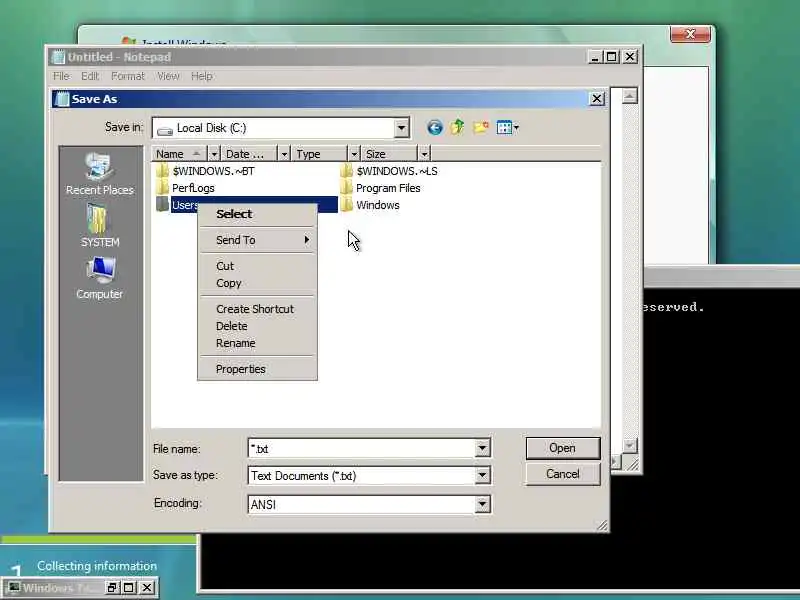
Task: Restore the minimized Windows taskbar window
Action: [x=112, y=587]
